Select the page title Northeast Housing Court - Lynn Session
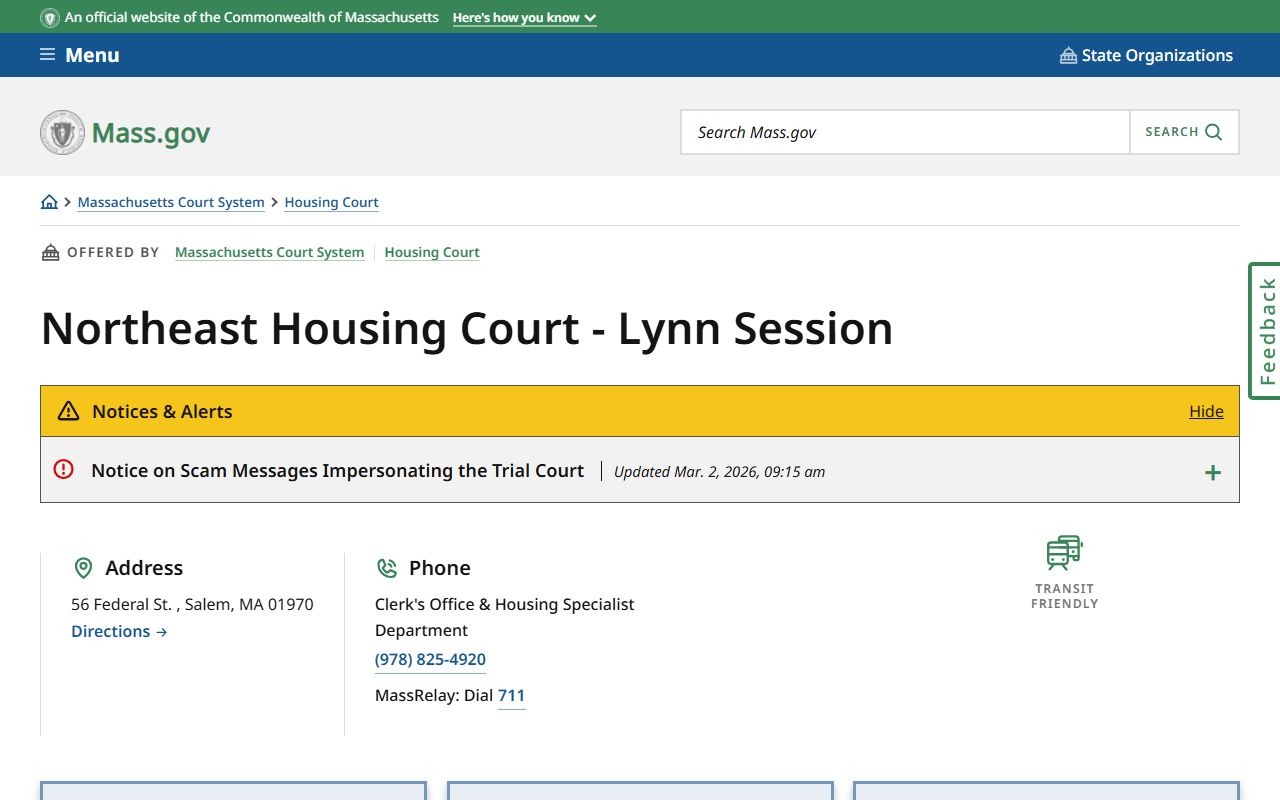The height and width of the screenshot is (800, 1280). [x=467, y=329]
